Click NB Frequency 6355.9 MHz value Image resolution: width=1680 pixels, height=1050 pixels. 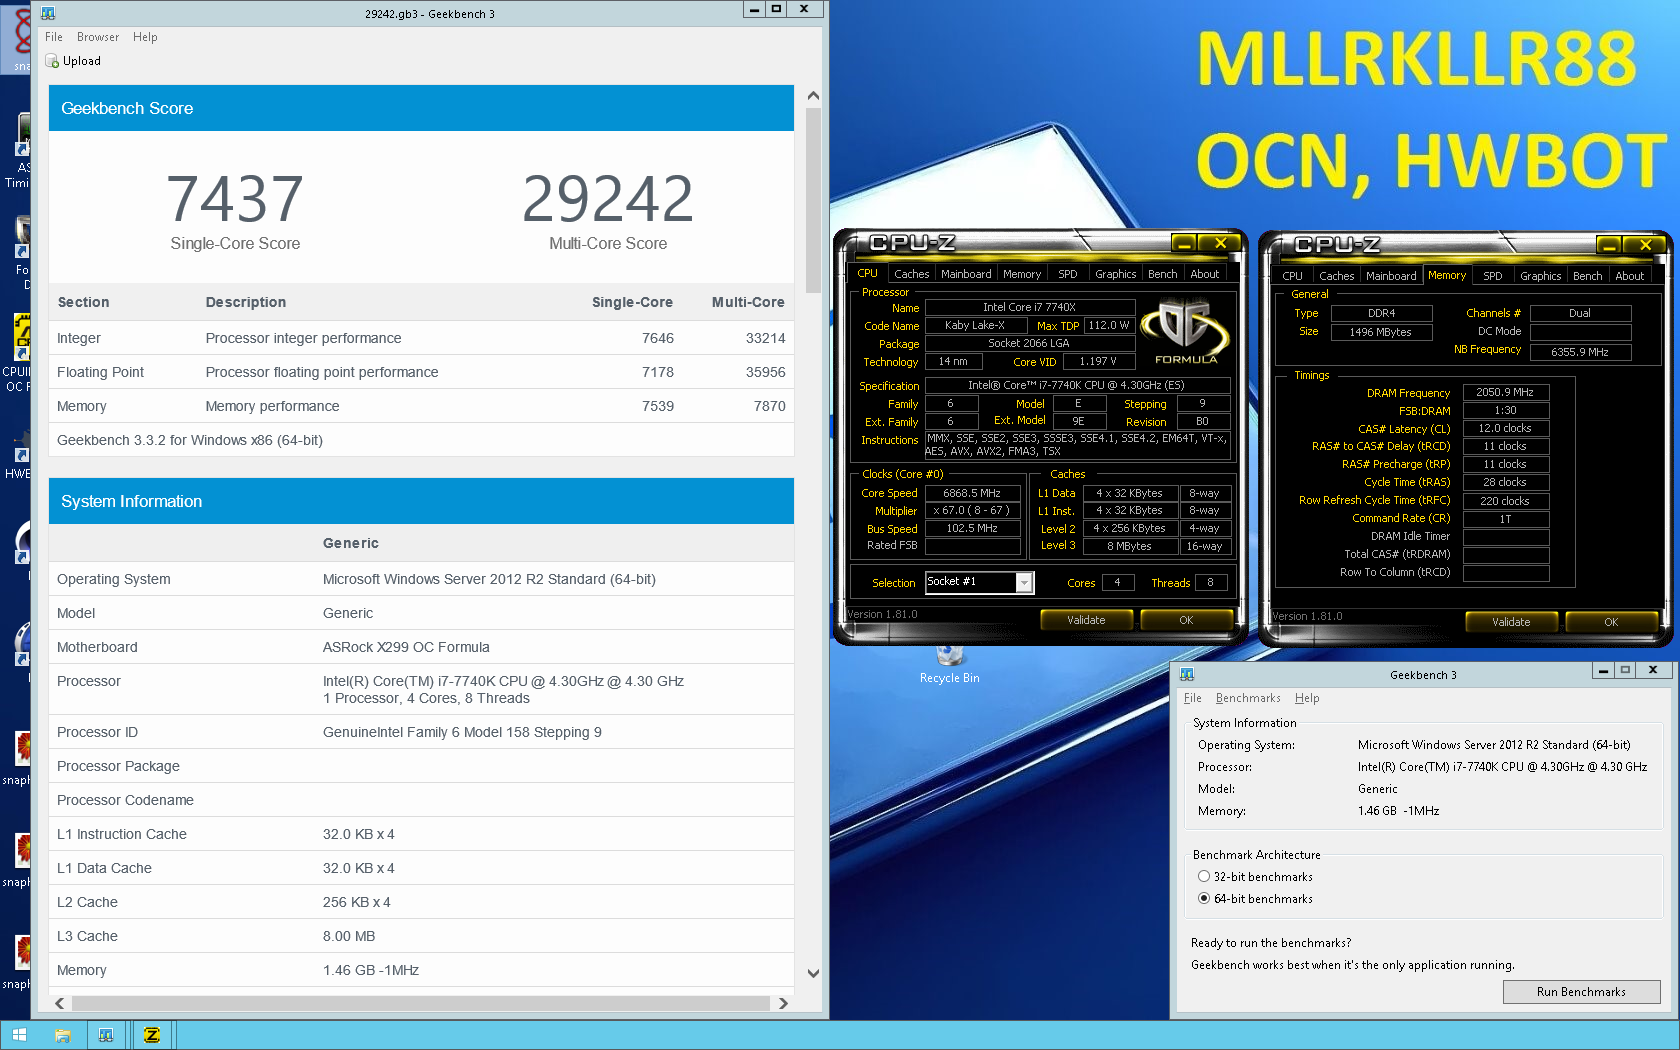(1580, 352)
